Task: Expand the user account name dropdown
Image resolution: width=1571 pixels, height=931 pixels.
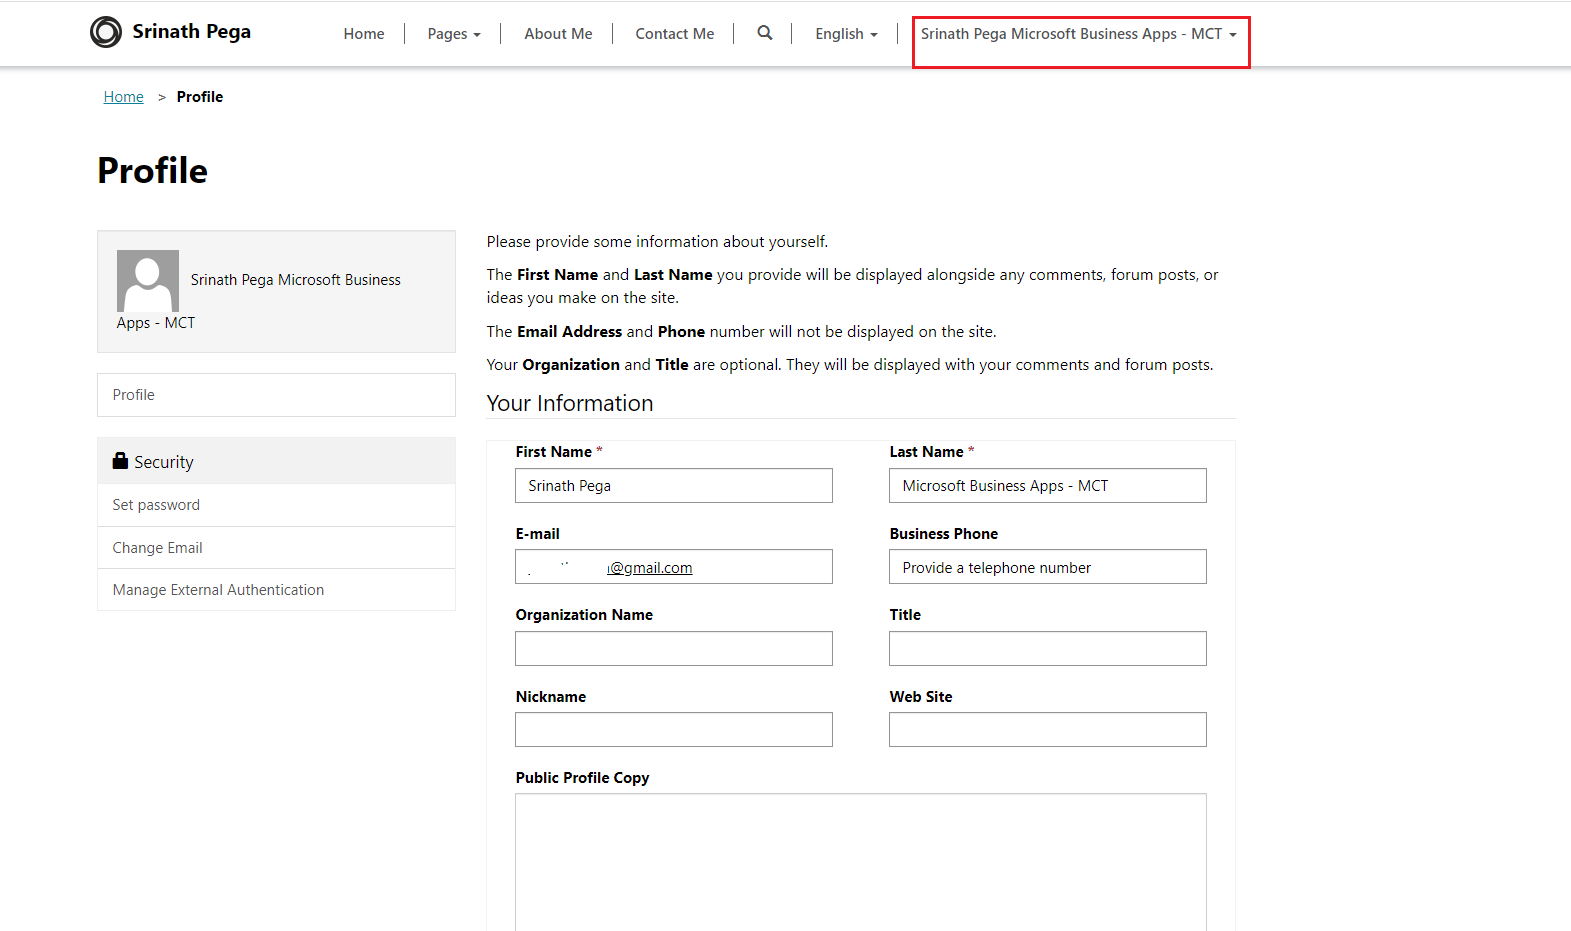Action: pos(1078,34)
